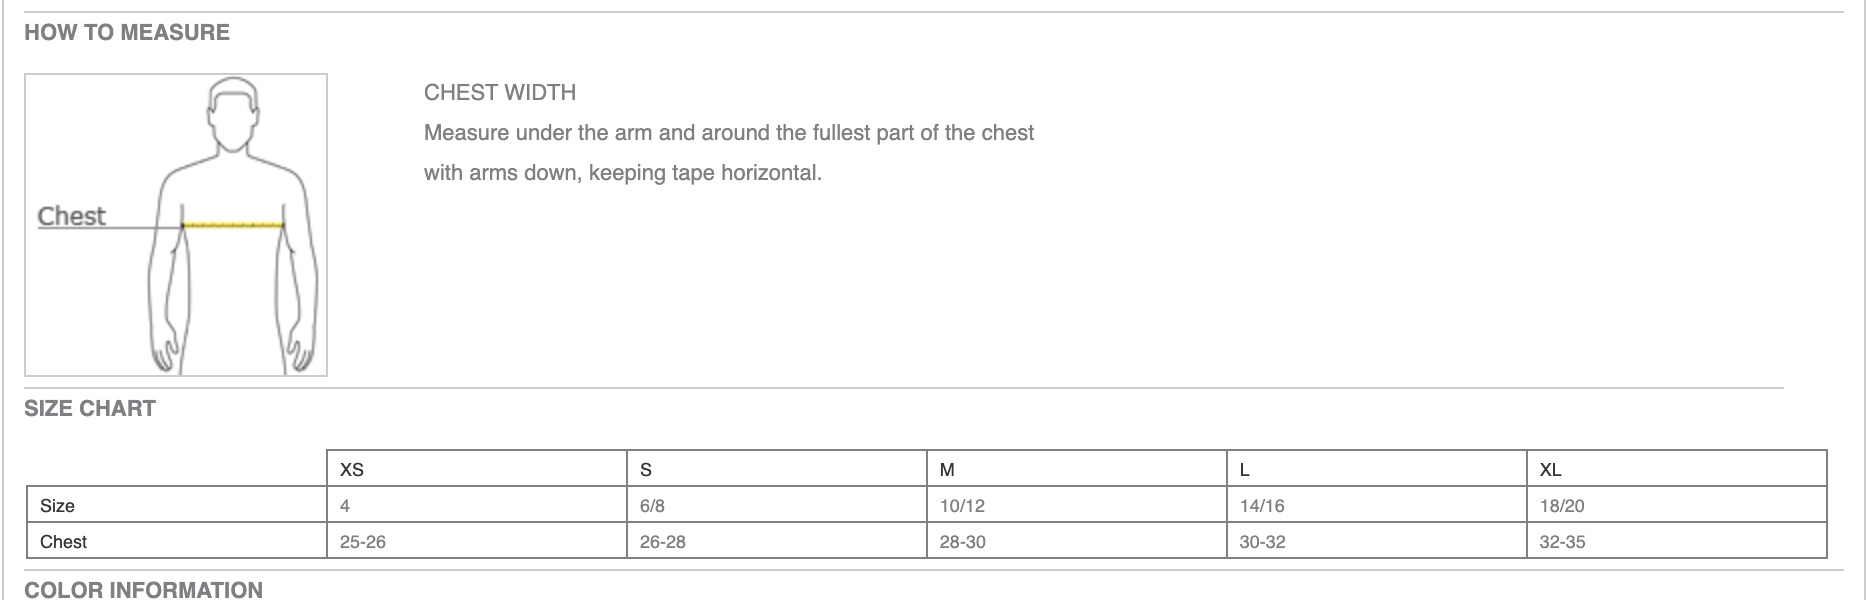Click the 26-28 chest measurement cell

tap(663, 542)
